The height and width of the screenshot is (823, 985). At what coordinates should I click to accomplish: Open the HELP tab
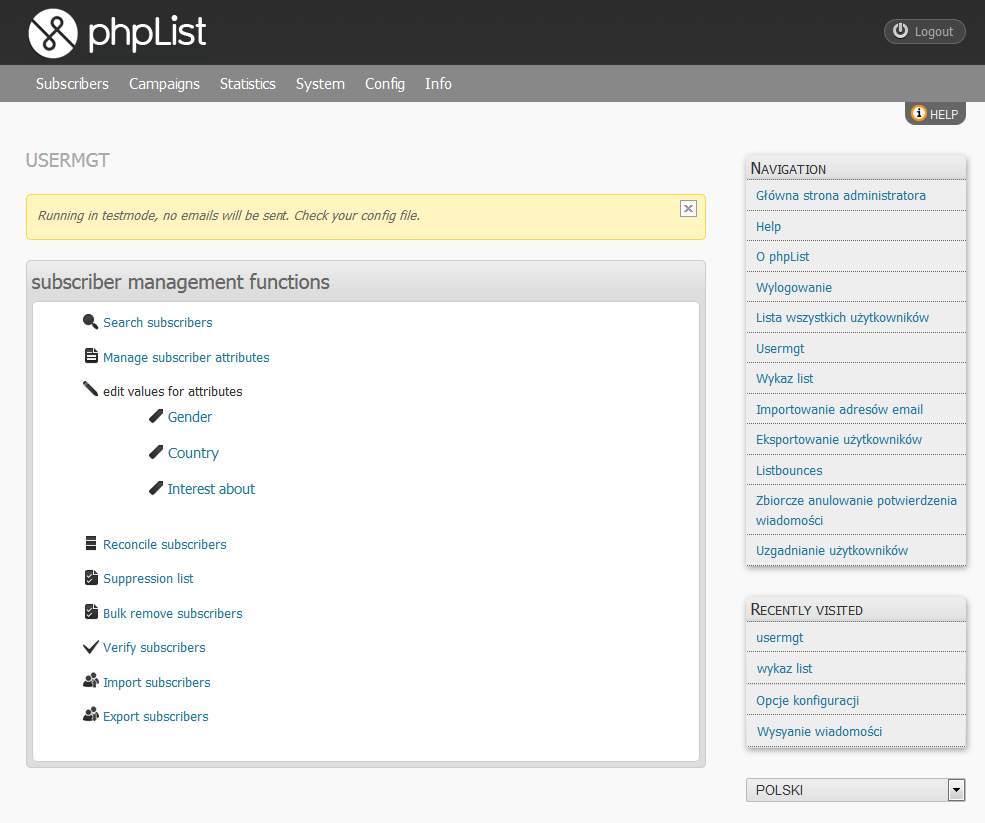pyautogui.click(x=935, y=114)
